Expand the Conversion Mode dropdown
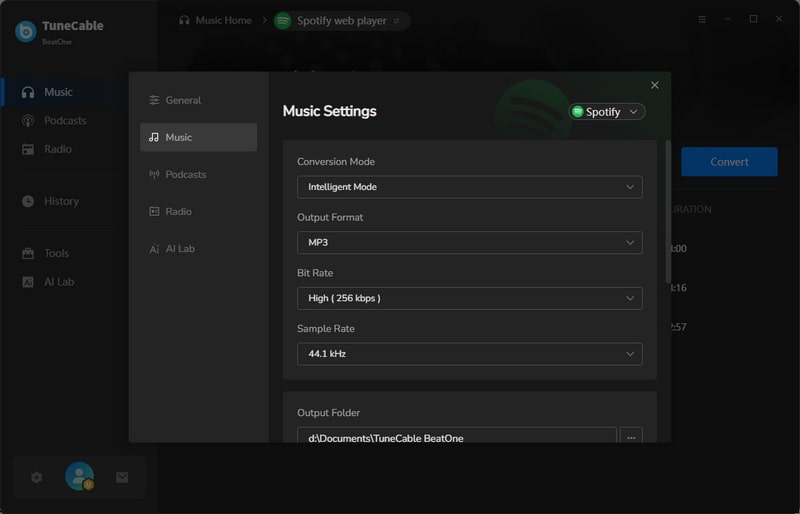The width and height of the screenshot is (800, 514). (469, 187)
